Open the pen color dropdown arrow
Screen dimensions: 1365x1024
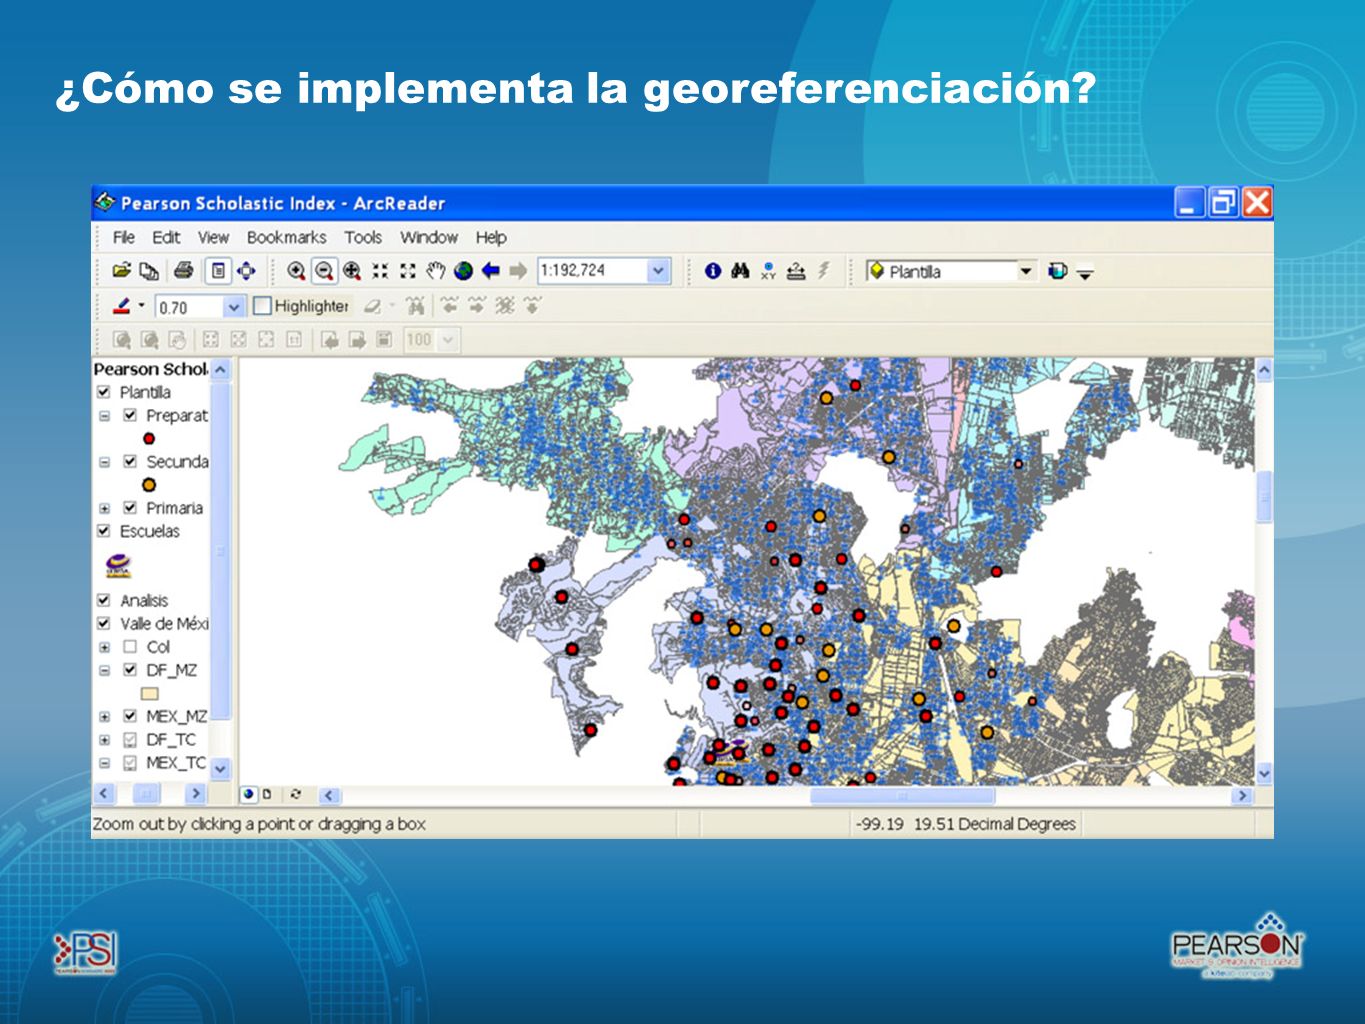[x=141, y=306]
